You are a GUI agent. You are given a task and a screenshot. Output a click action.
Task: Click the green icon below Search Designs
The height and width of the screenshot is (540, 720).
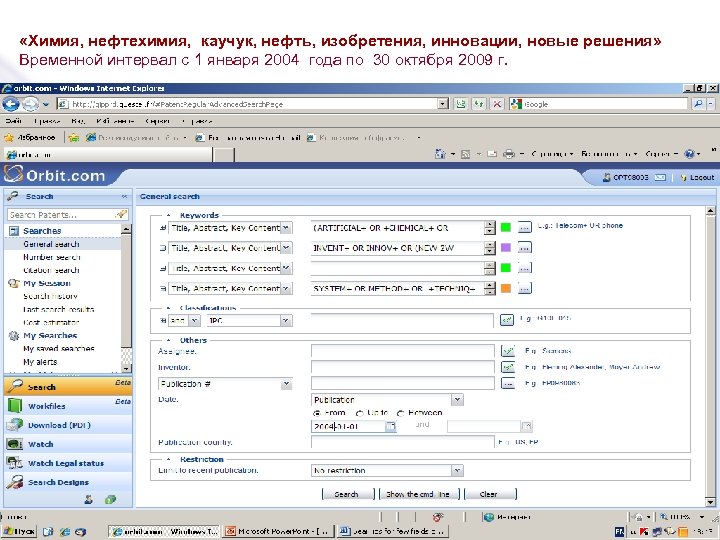[110, 500]
